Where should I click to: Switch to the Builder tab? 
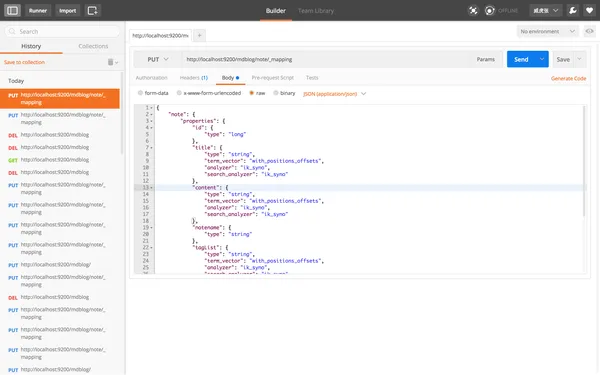276,11
